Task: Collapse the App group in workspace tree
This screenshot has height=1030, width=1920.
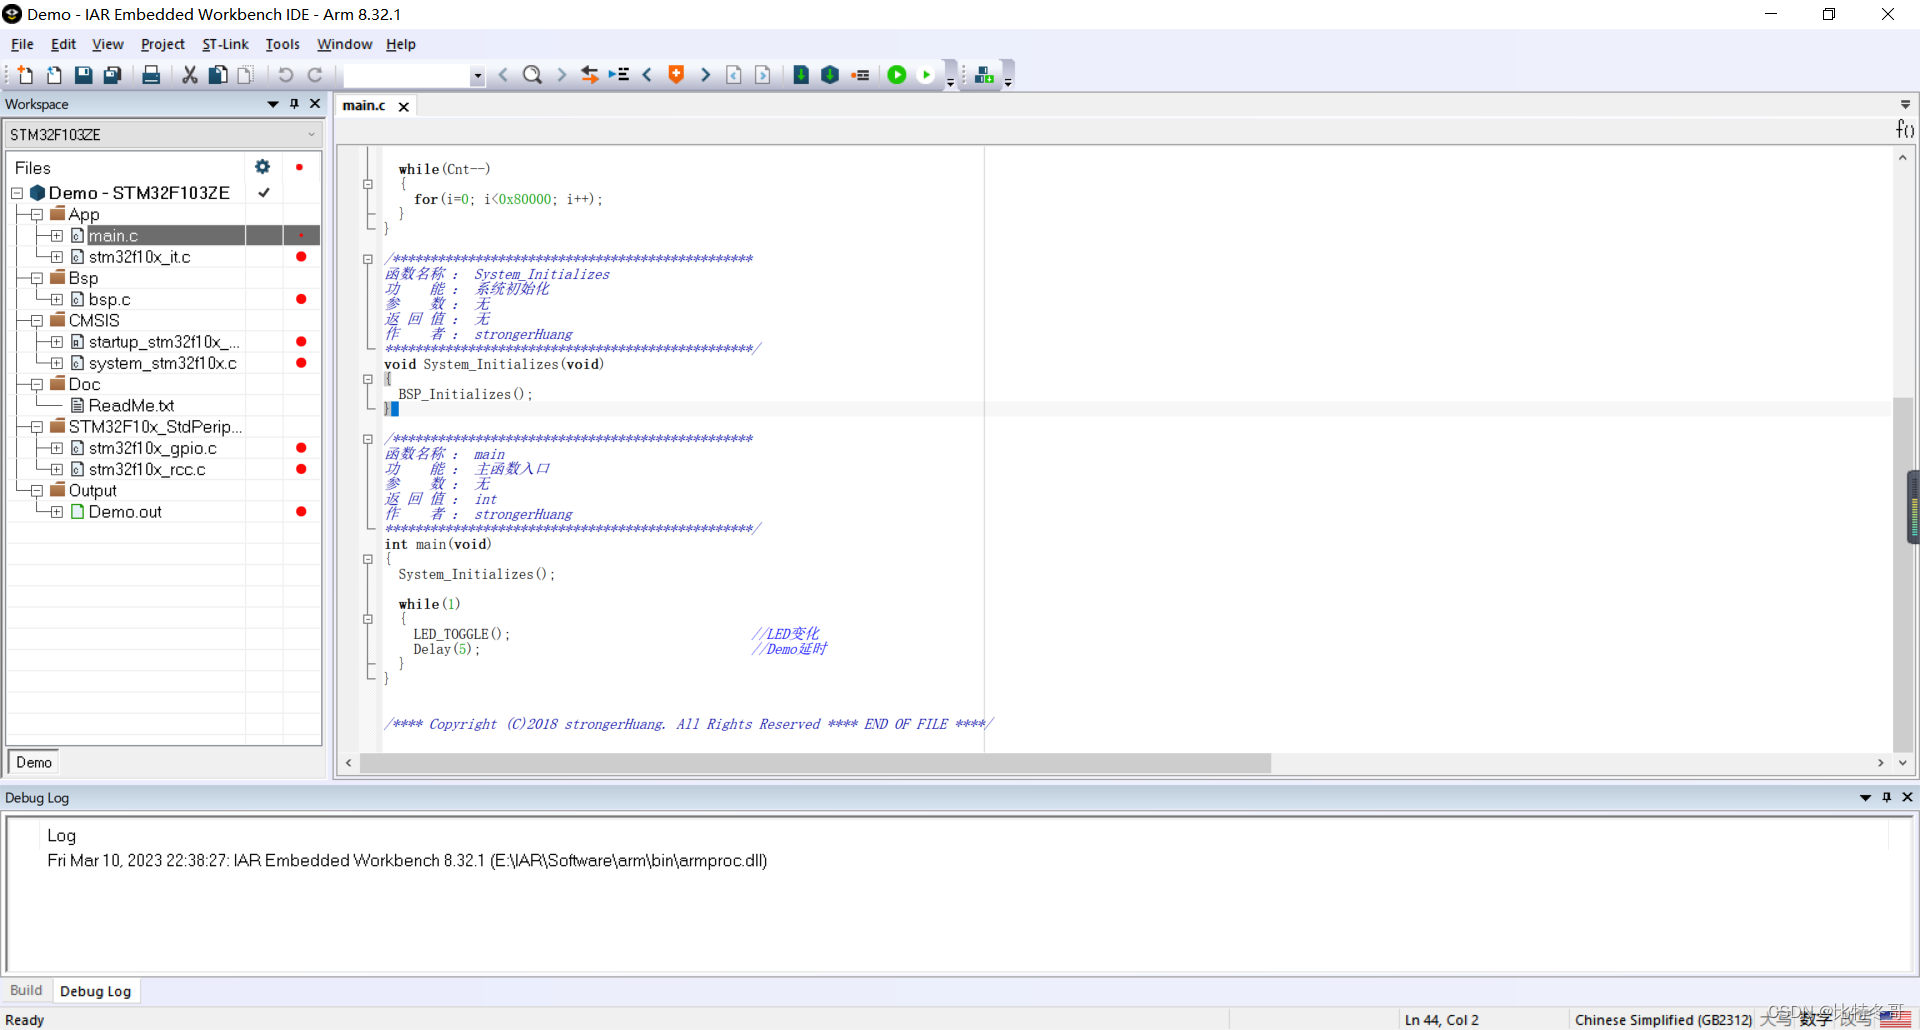Action: click(x=37, y=215)
